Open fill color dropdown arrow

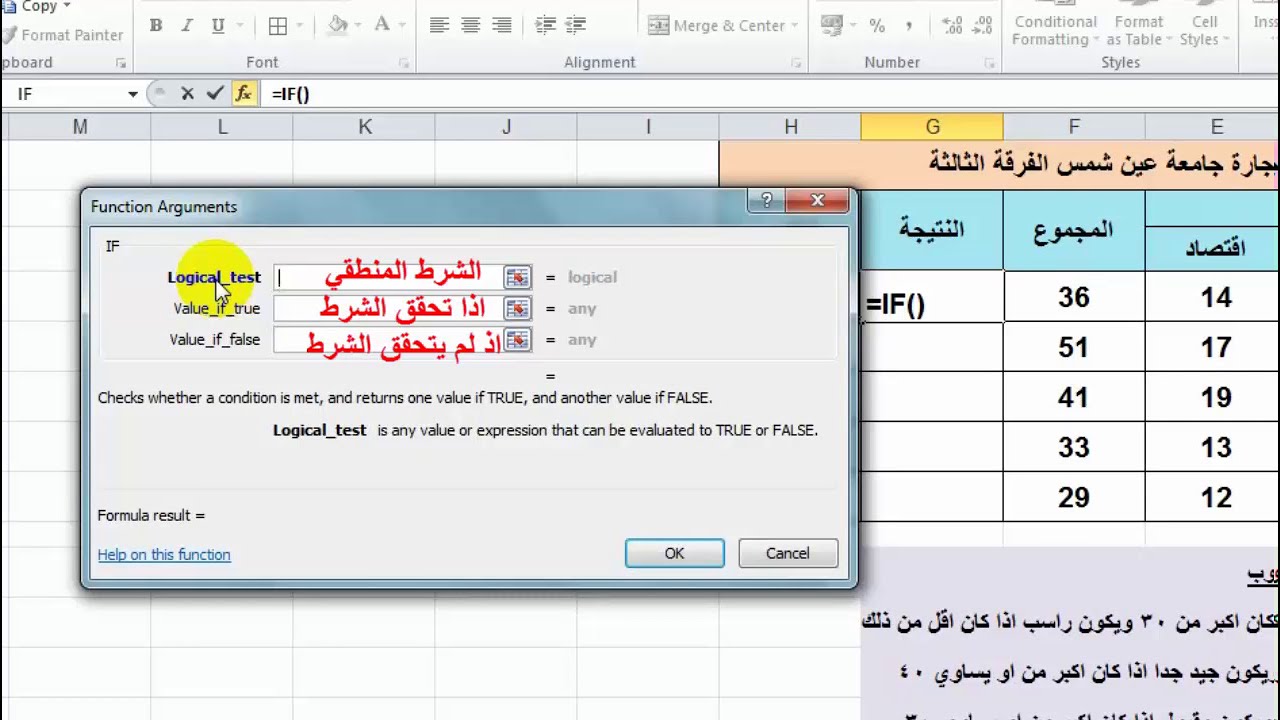pyautogui.click(x=358, y=26)
